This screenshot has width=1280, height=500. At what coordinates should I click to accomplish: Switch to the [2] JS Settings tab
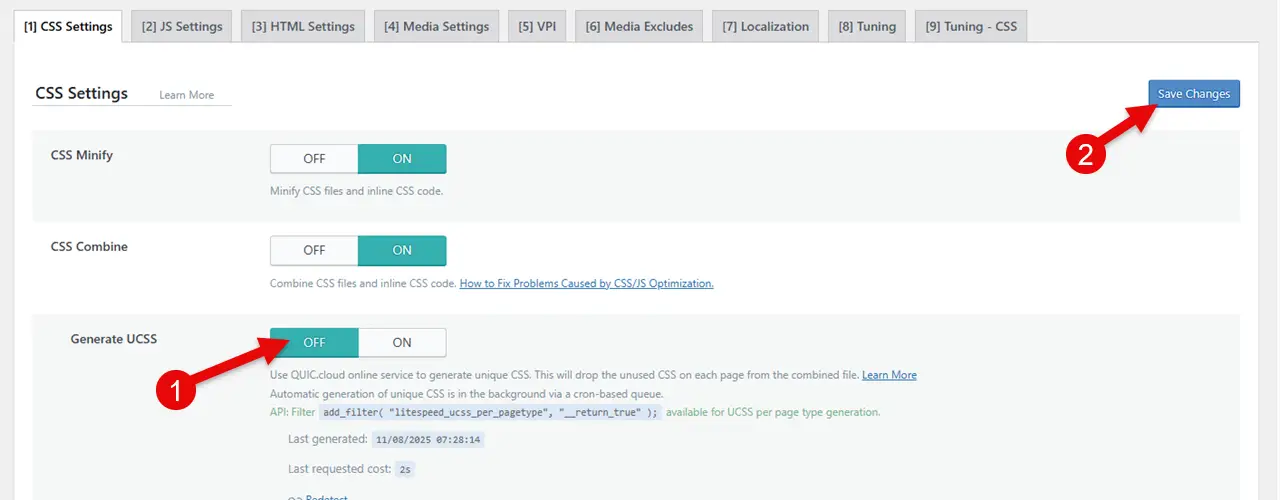point(182,26)
